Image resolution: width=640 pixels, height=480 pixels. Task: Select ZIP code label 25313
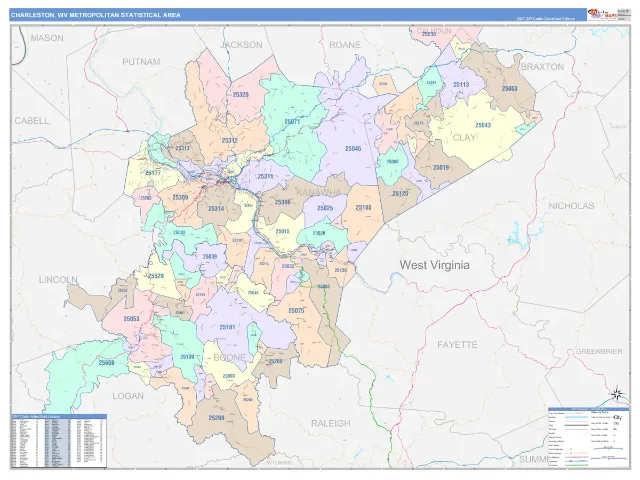click(182, 148)
